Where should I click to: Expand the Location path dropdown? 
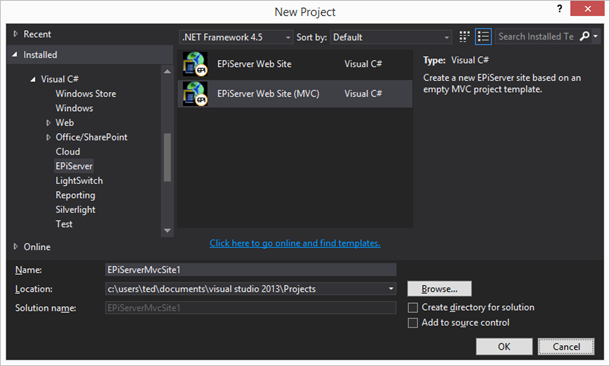(391, 289)
